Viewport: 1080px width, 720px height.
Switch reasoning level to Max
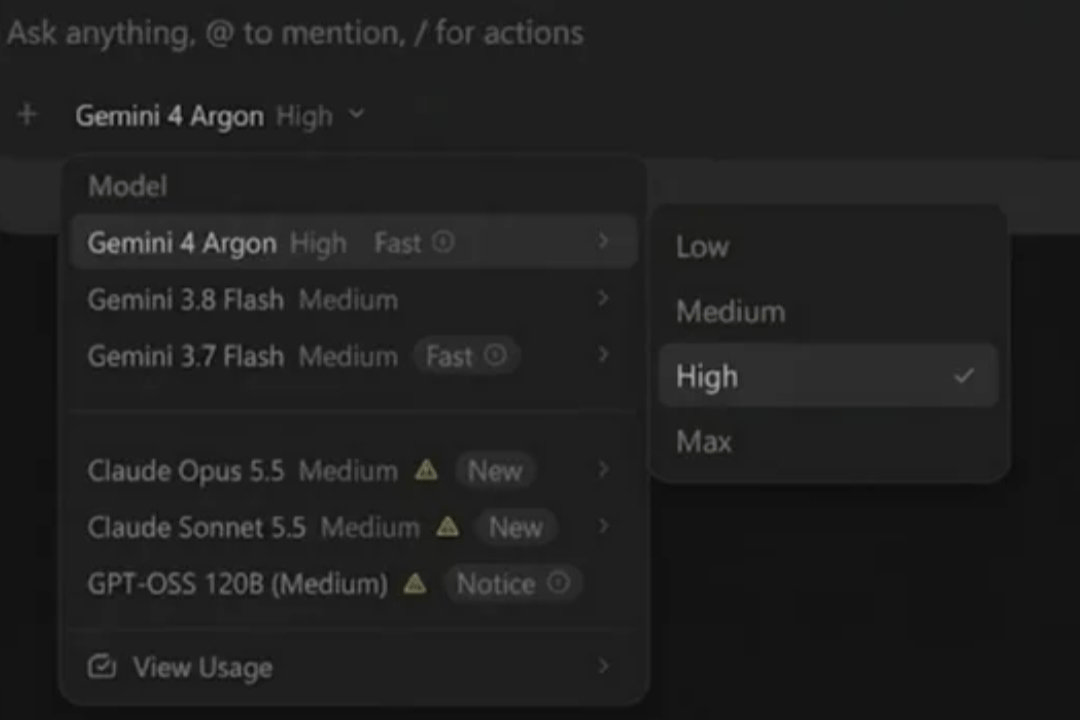point(828,441)
